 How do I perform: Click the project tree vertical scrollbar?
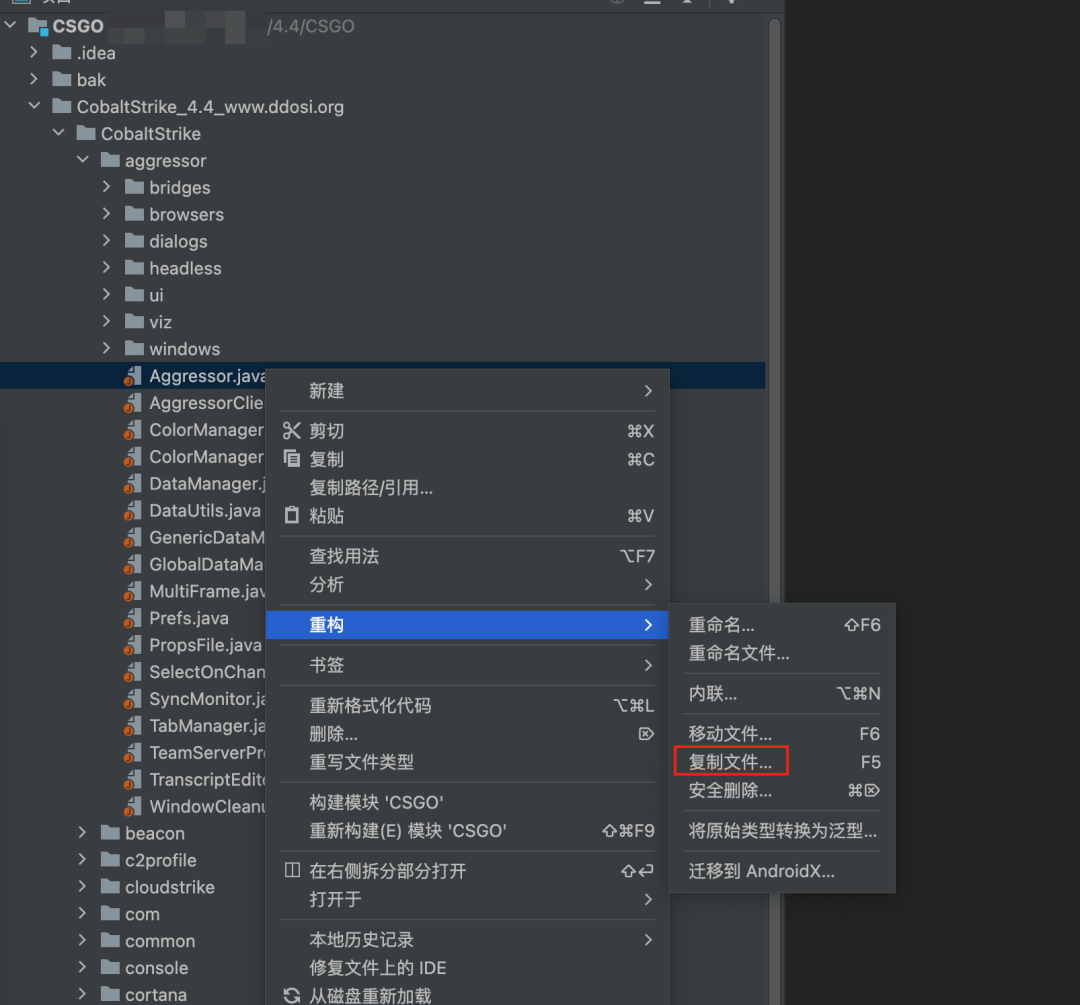point(774,510)
